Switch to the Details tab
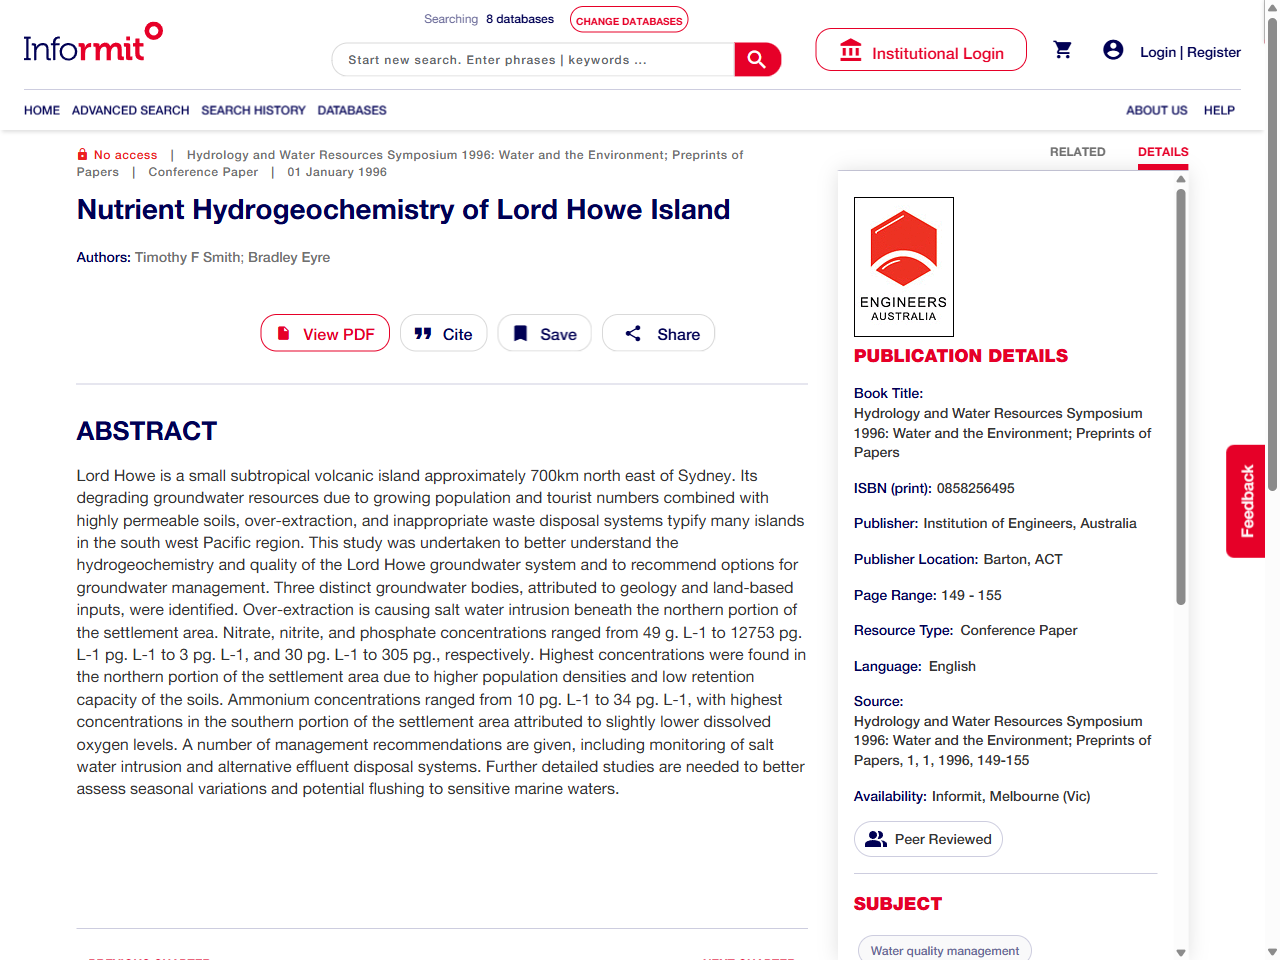The width and height of the screenshot is (1280, 960). [x=1163, y=152]
